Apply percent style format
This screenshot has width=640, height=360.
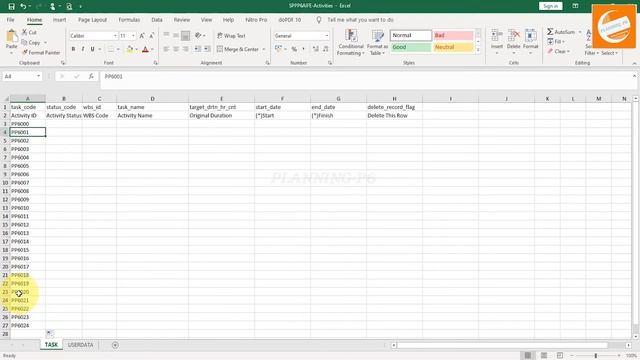point(294,49)
